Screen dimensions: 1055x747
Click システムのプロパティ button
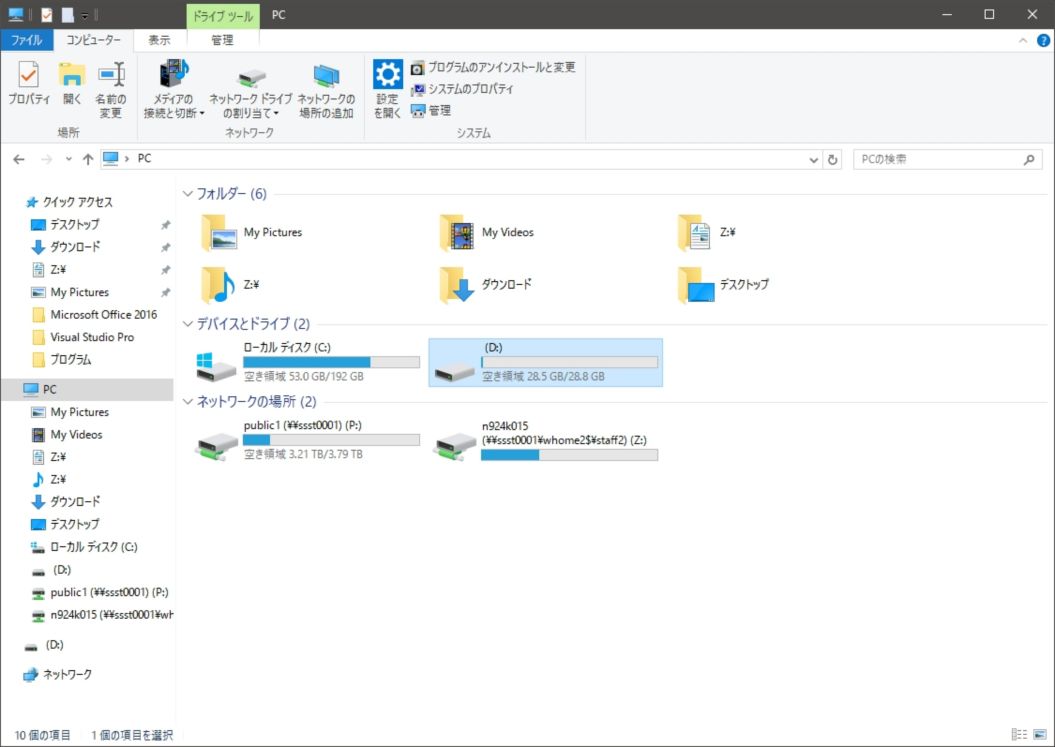470,89
